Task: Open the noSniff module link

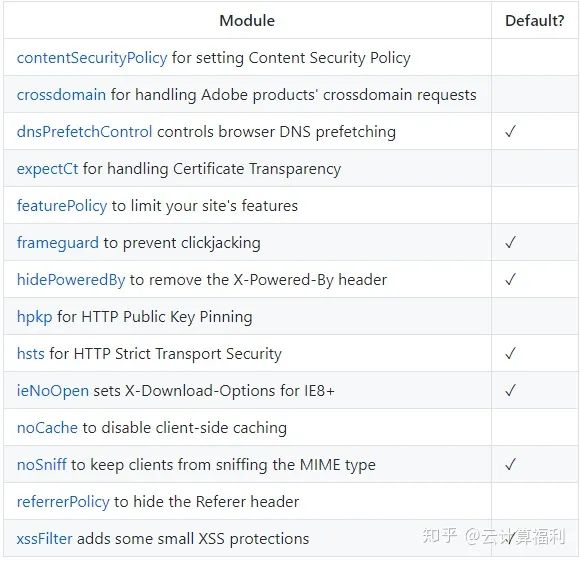Action: pyautogui.click(x=42, y=464)
